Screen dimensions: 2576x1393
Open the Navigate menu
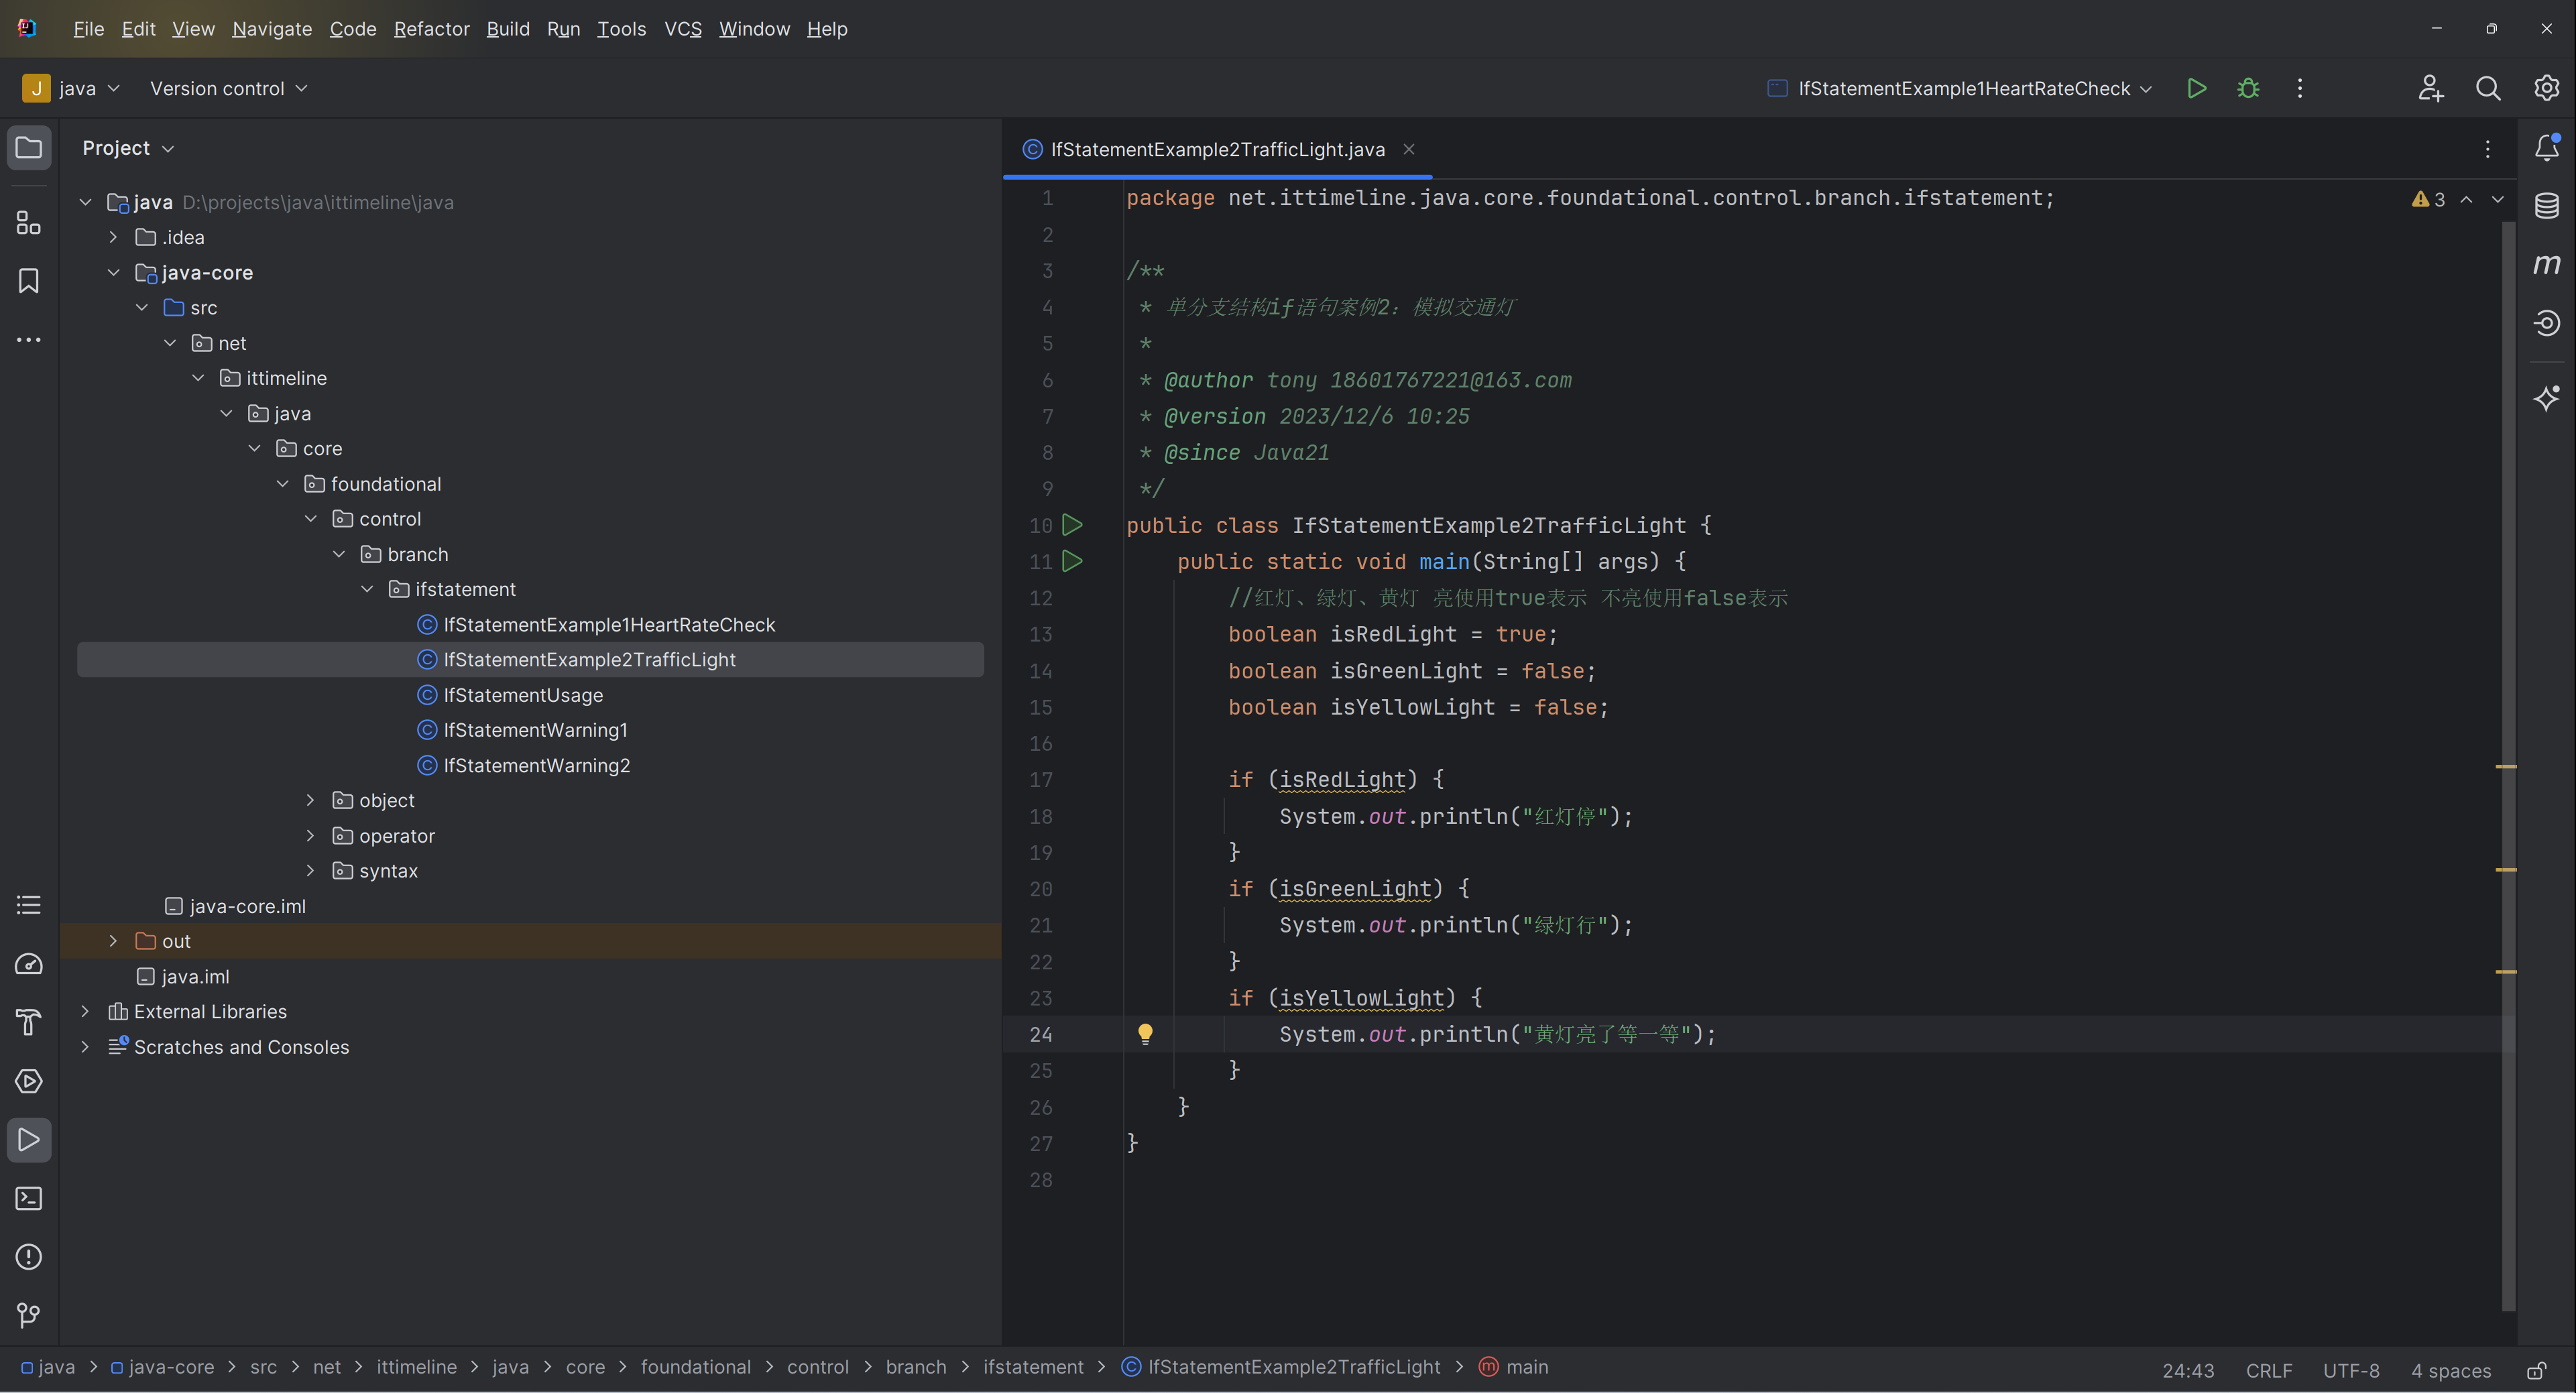click(x=272, y=29)
